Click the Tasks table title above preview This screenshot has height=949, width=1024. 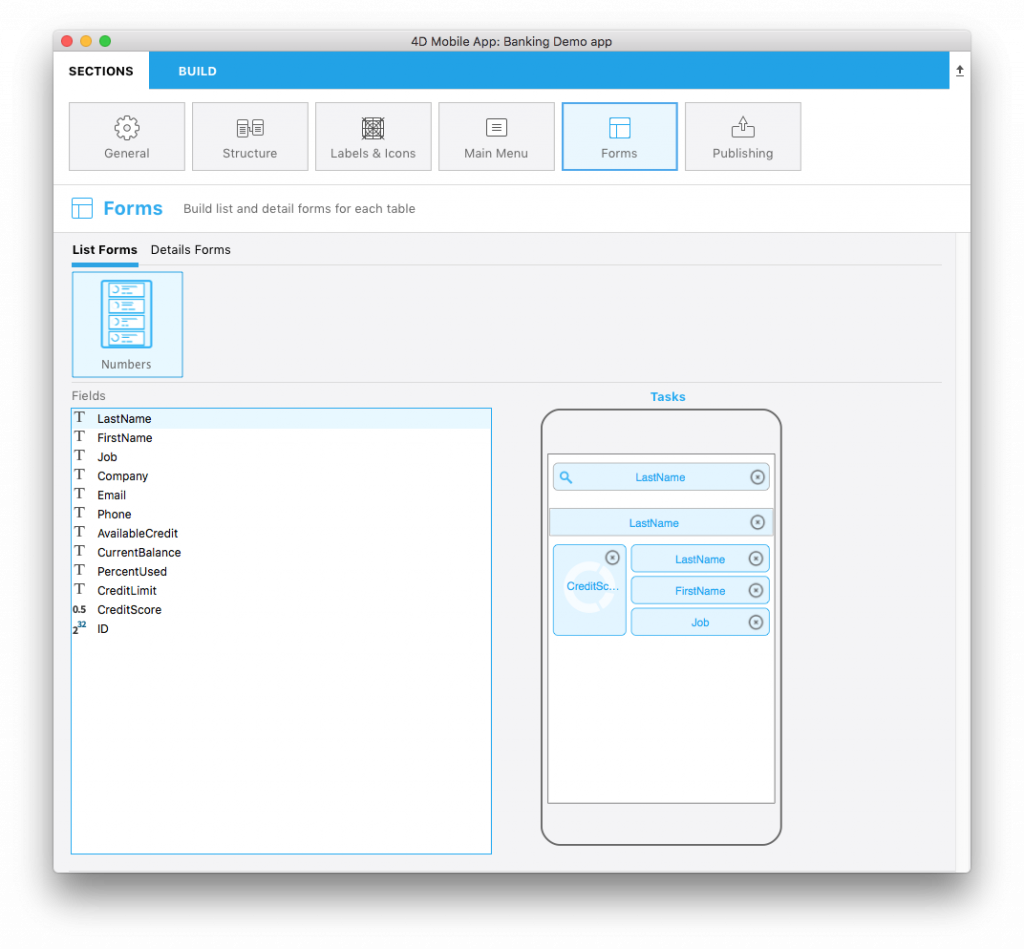(x=667, y=397)
